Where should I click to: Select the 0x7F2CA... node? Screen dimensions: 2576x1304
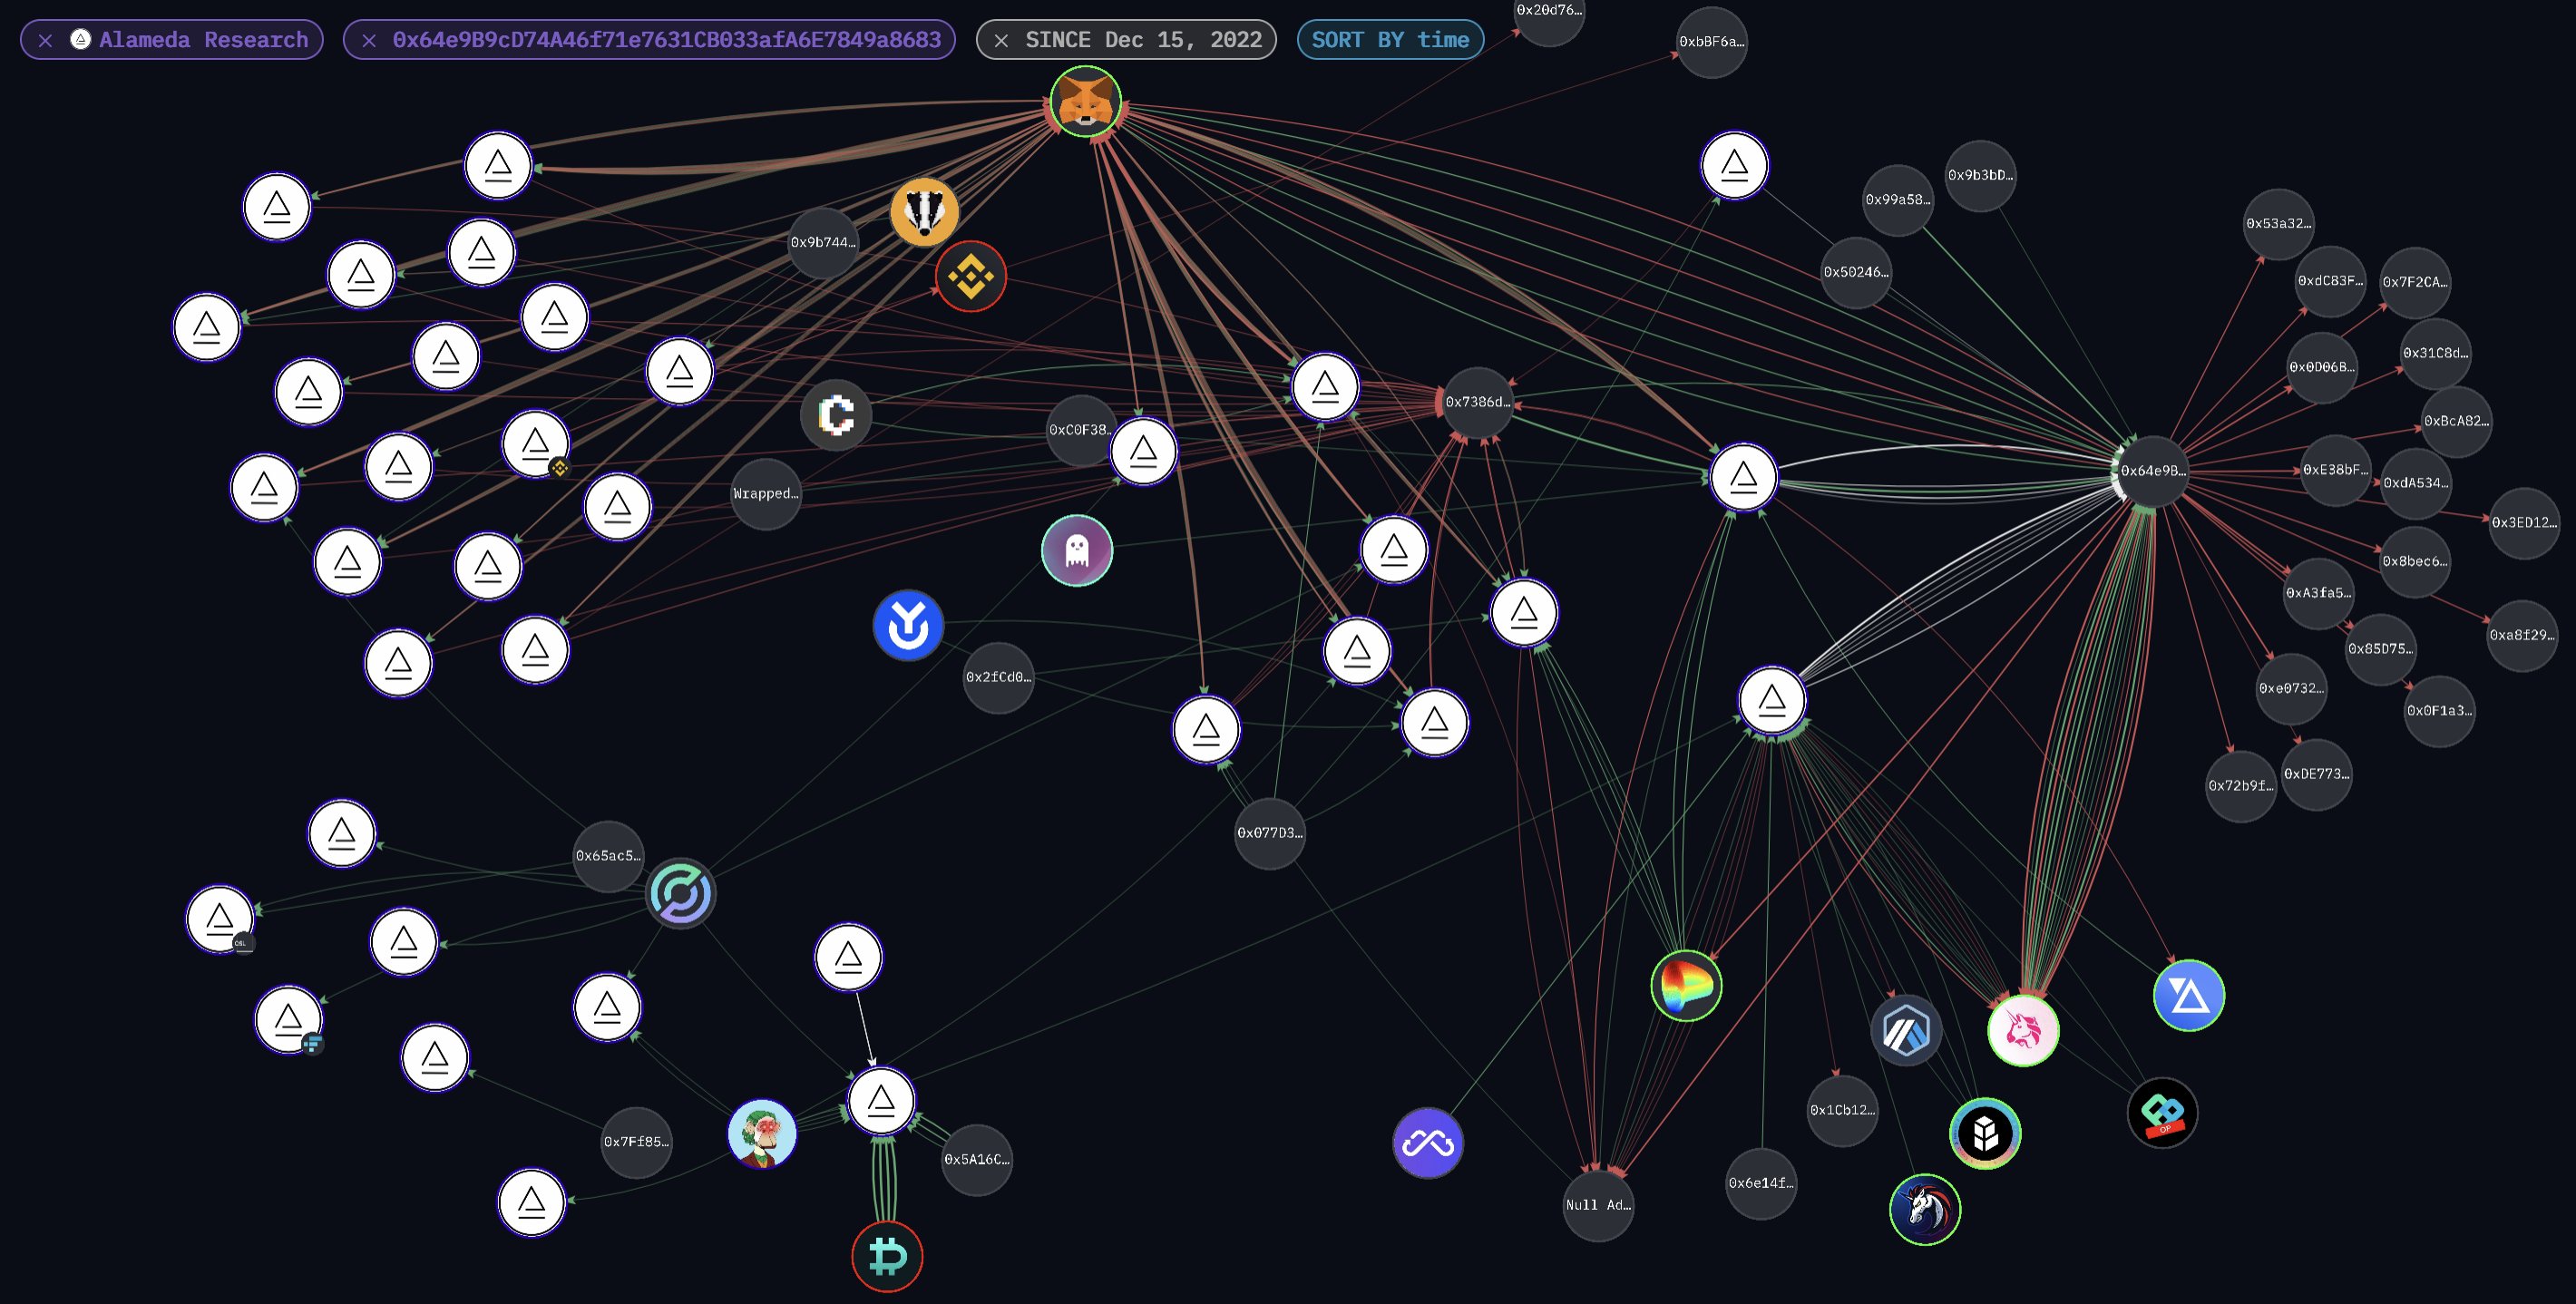(2414, 282)
